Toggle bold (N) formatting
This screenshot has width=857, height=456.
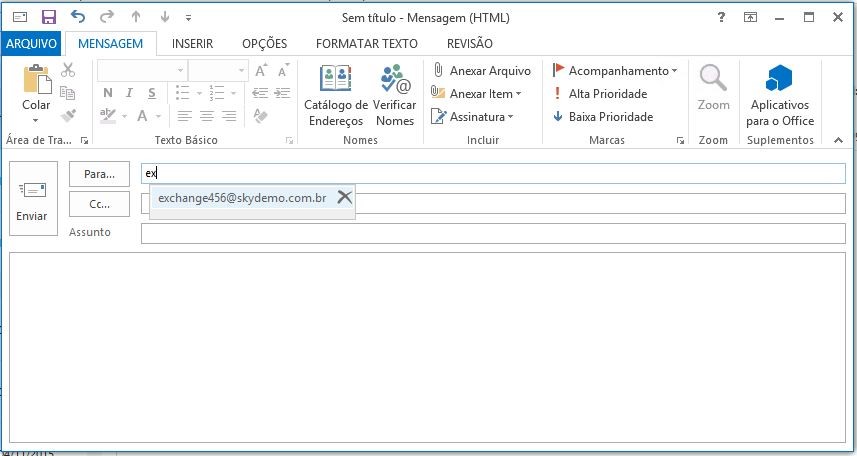[x=107, y=93]
